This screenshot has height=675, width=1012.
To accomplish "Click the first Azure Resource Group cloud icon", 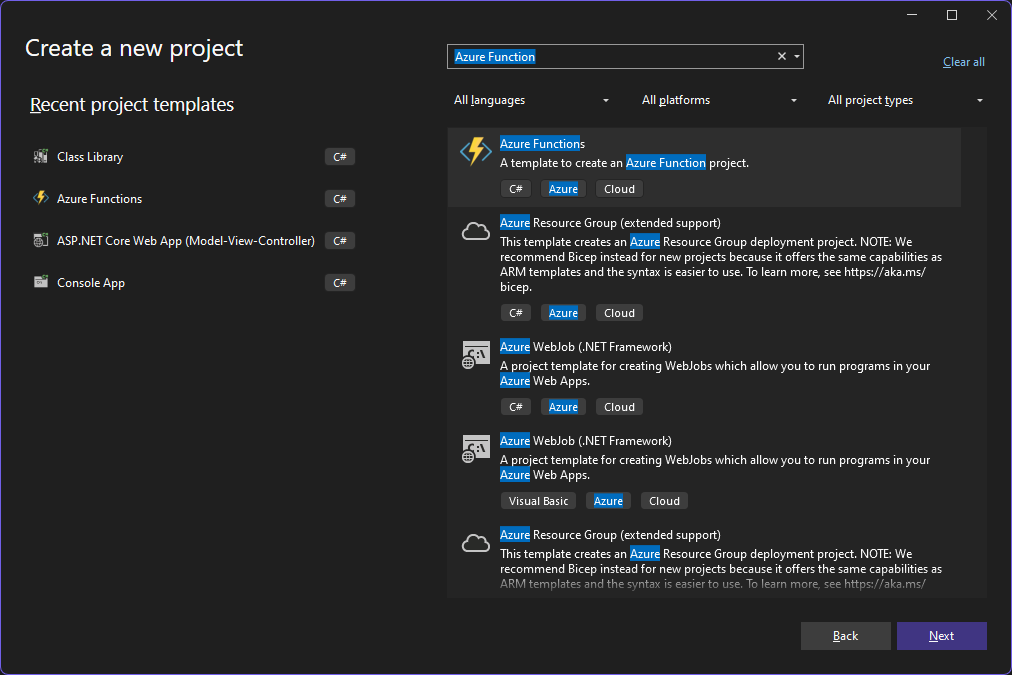I will click(x=475, y=231).
